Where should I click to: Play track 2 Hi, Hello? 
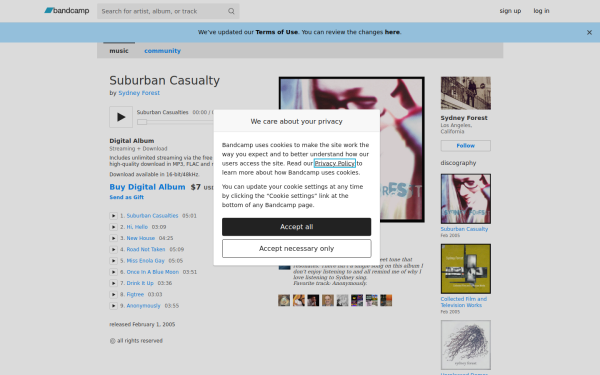pyautogui.click(x=113, y=227)
